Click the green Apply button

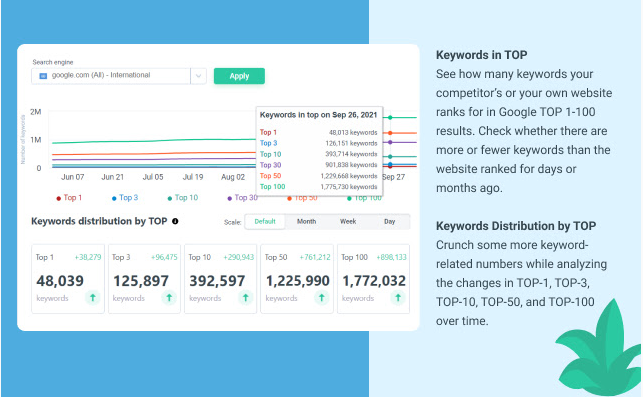pos(239,76)
